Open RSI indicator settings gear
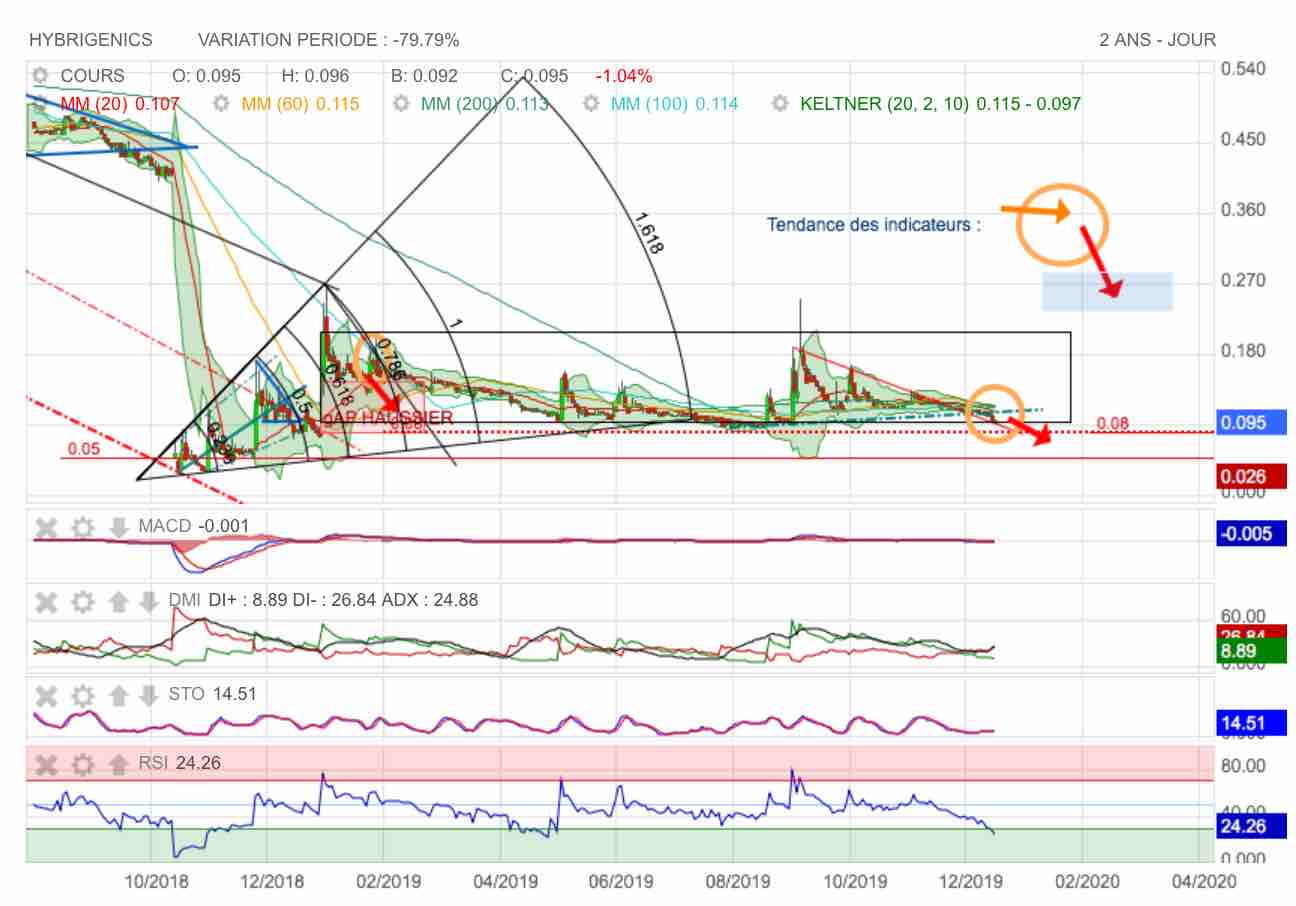Screen dimensions: 1296x906 [83, 765]
